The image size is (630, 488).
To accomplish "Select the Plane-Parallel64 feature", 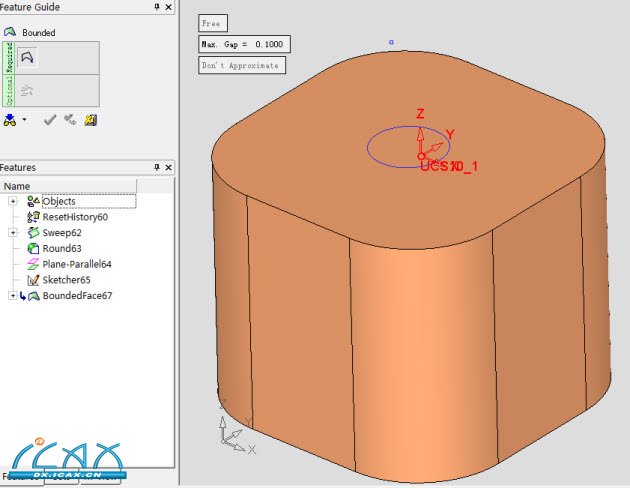I will click(76, 264).
